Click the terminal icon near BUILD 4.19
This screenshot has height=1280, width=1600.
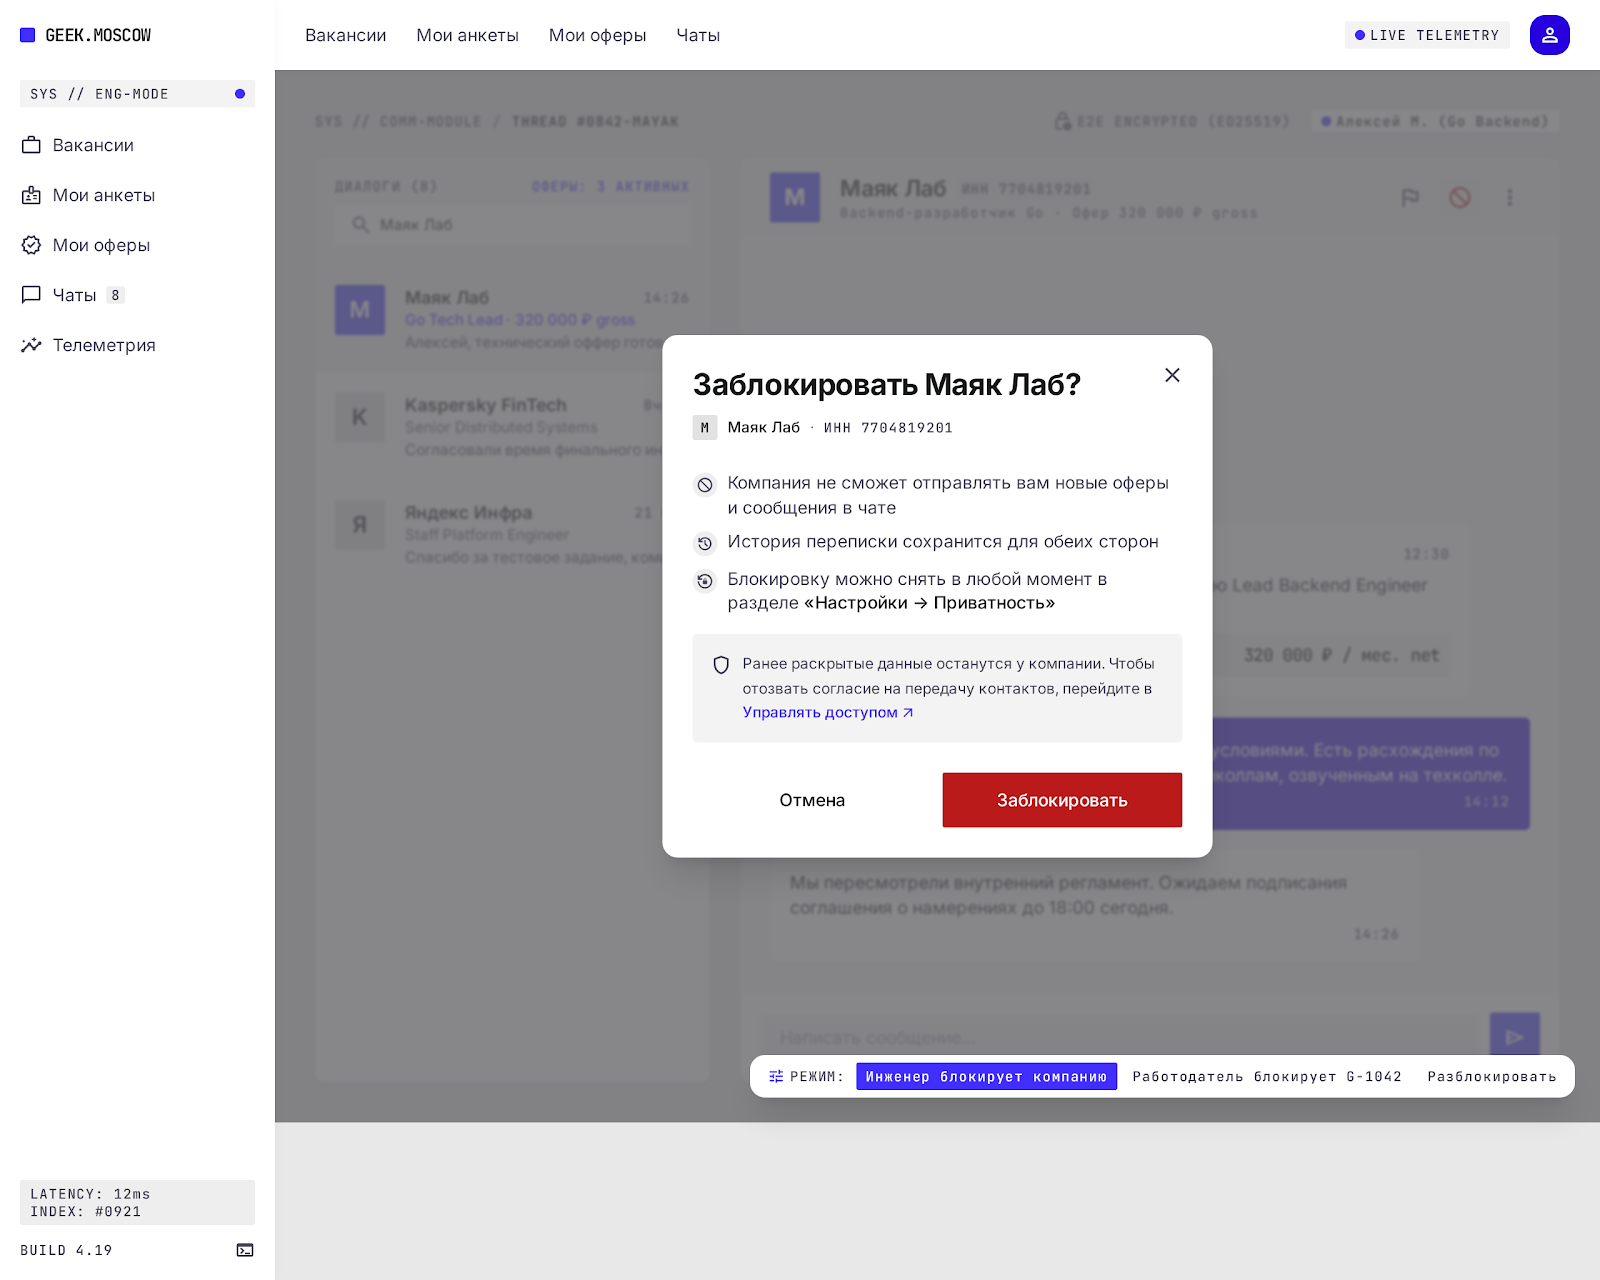click(245, 1250)
